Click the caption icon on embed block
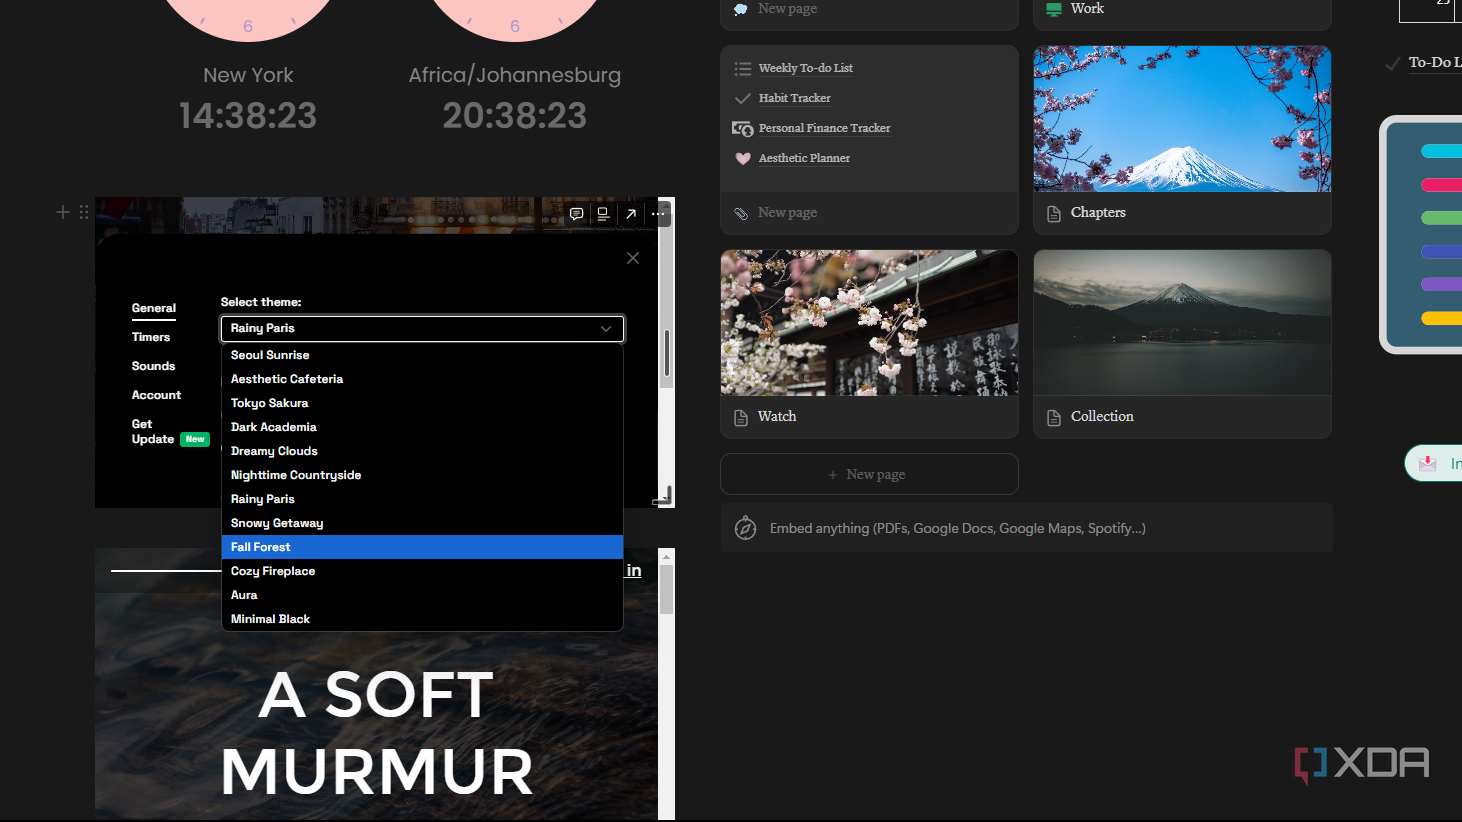This screenshot has width=1462, height=822. pyautogui.click(x=603, y=214)
